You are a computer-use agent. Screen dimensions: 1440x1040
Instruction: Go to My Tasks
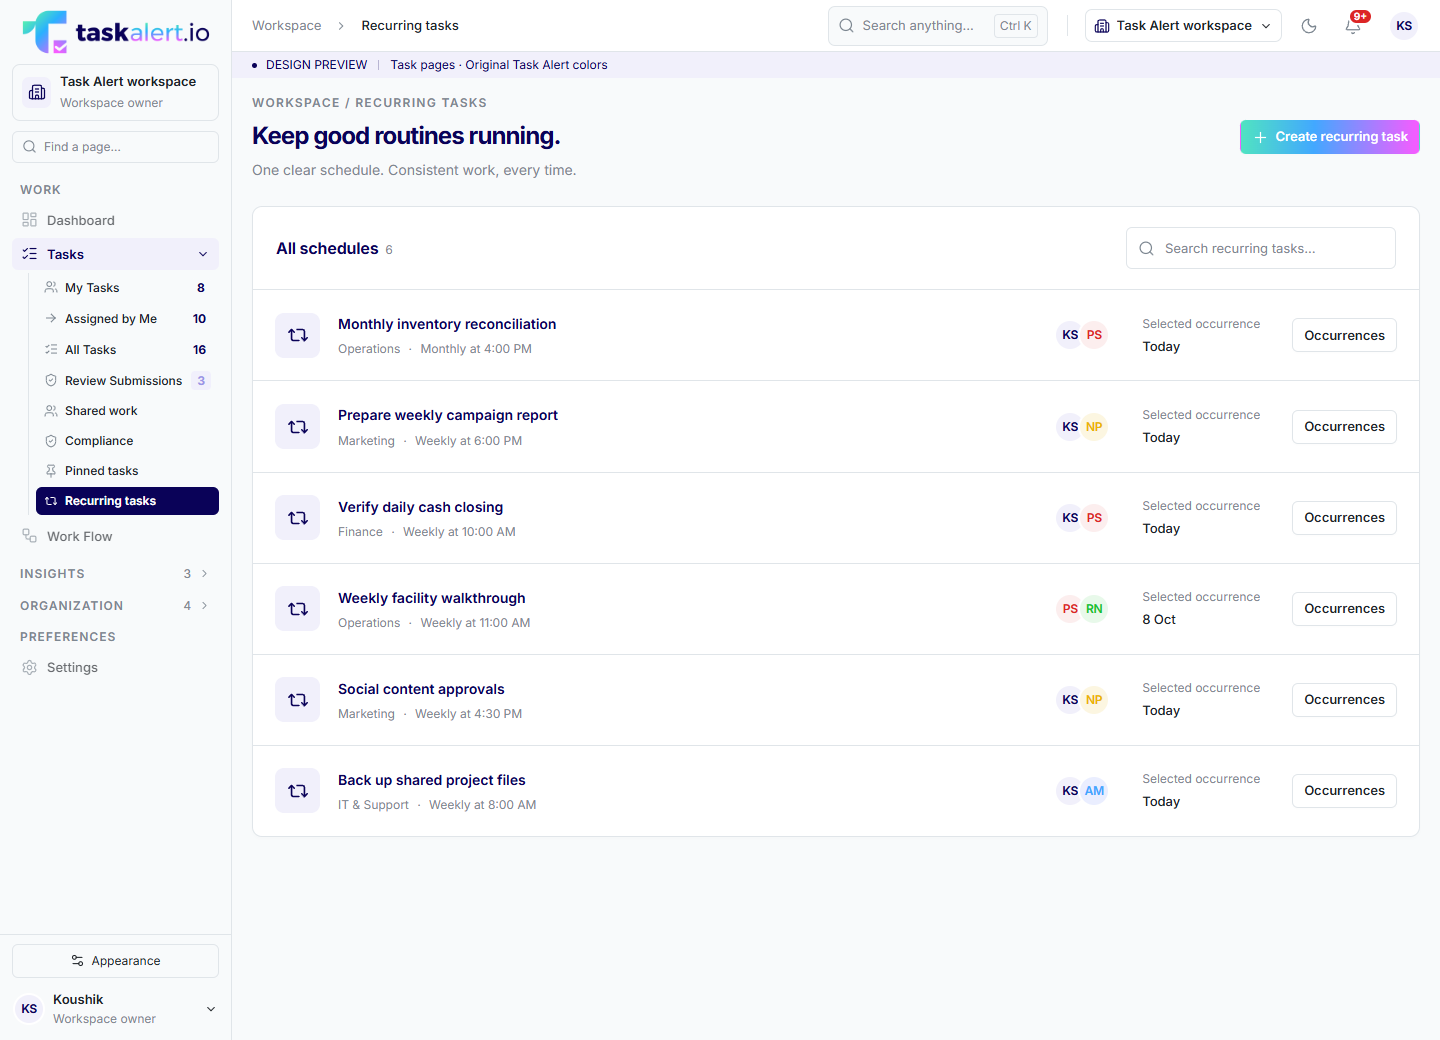pyautogui.click(x=127, y=288)
